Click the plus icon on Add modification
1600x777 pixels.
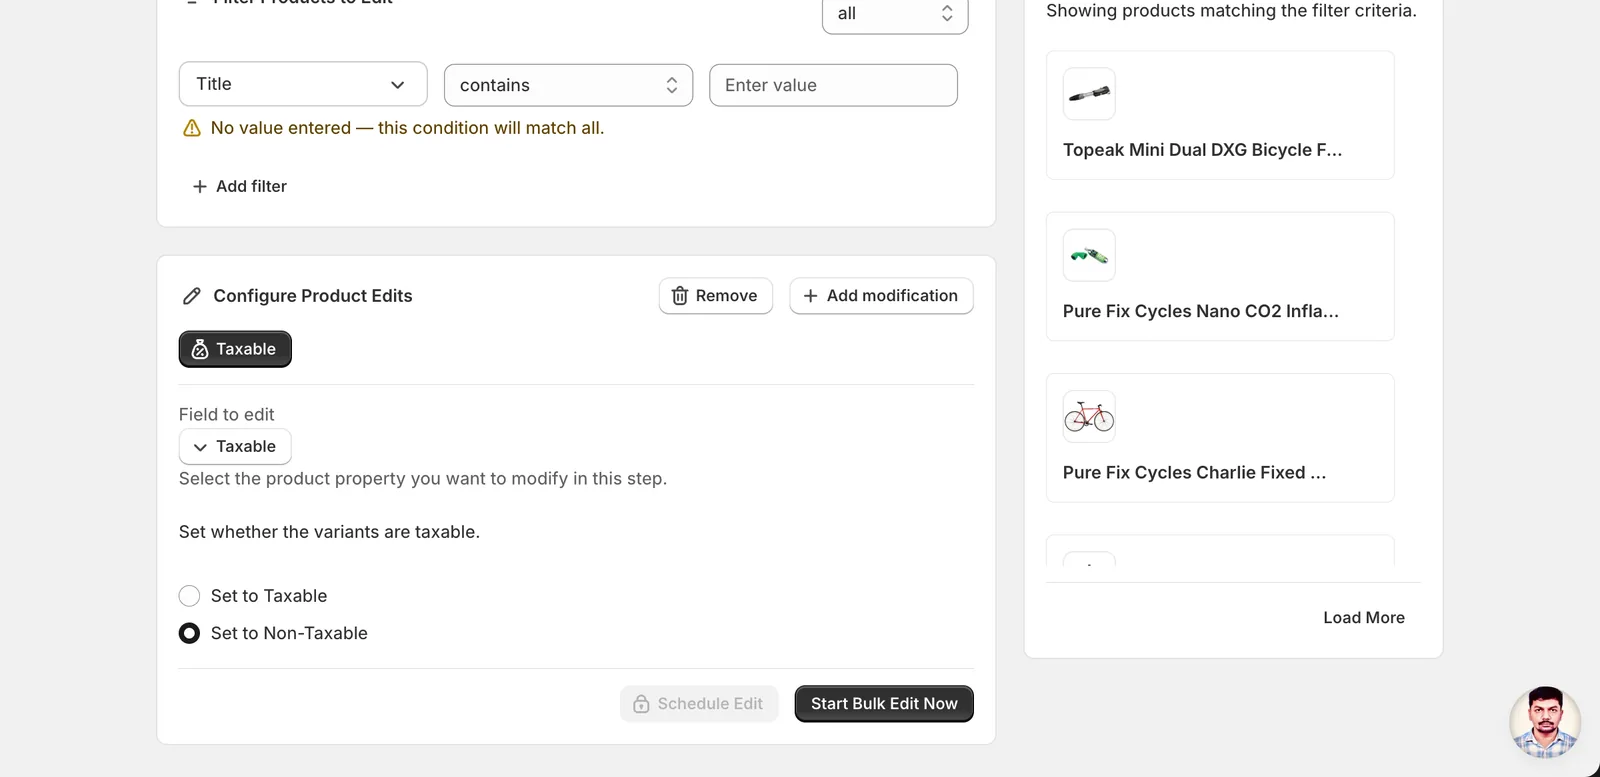click(811, 296)
